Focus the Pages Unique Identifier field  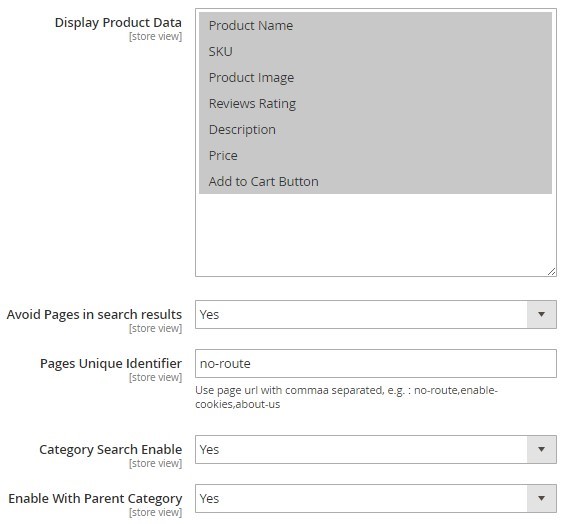coord(376,363)
